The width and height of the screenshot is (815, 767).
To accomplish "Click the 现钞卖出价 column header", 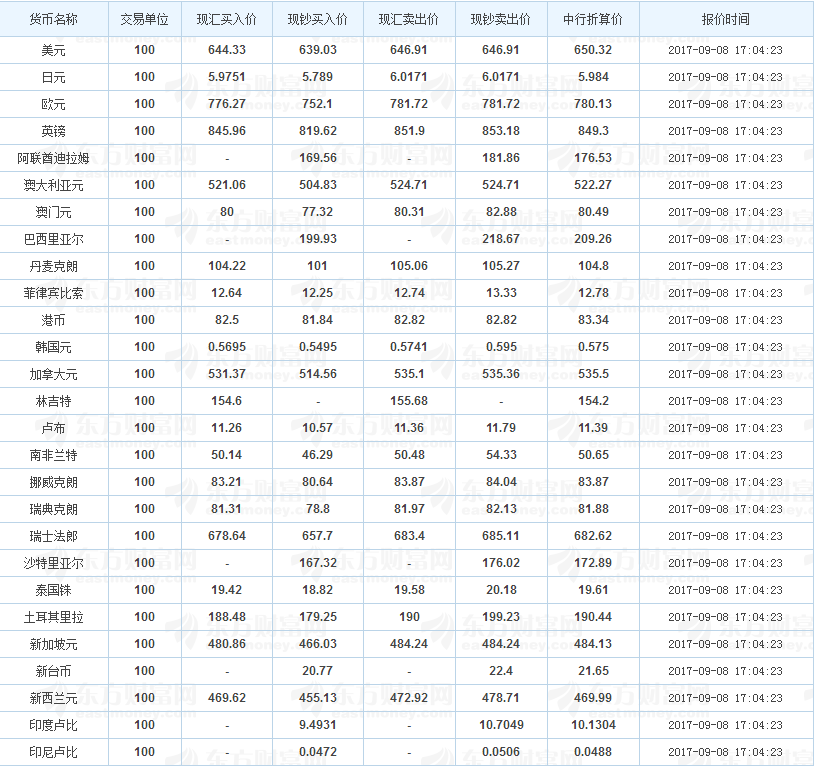I will [x=501, y=19].
